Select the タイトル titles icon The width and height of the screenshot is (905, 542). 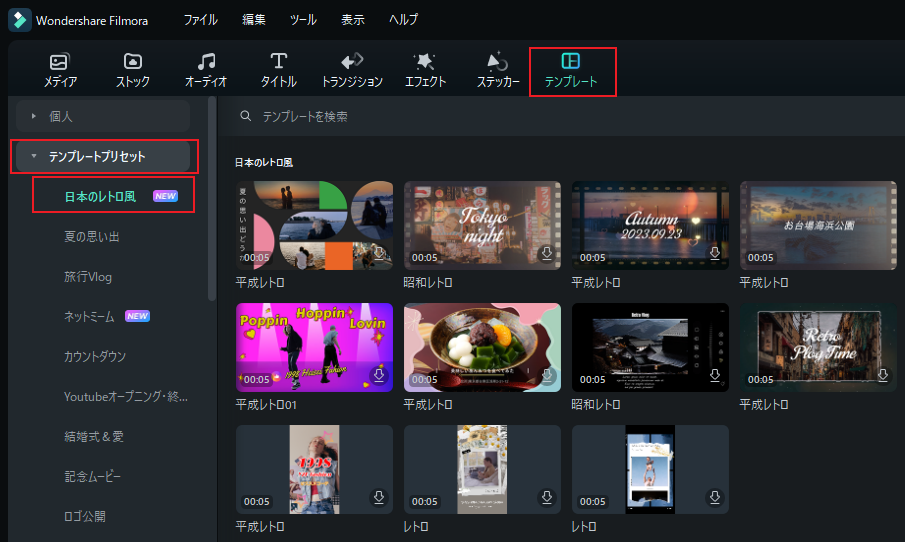(x=279, y=62)
